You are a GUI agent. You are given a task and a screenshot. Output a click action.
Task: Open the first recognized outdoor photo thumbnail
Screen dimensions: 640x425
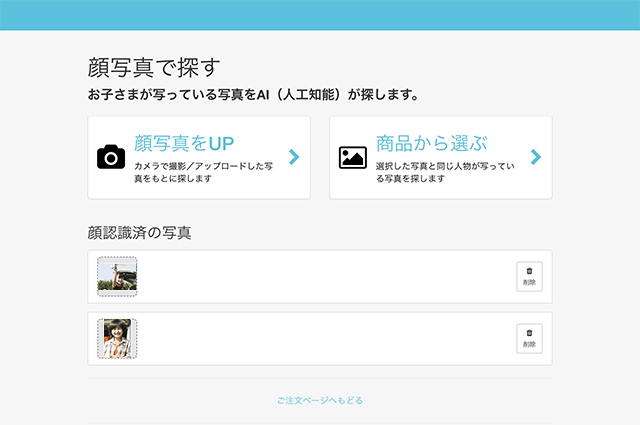tap(117, 276)
